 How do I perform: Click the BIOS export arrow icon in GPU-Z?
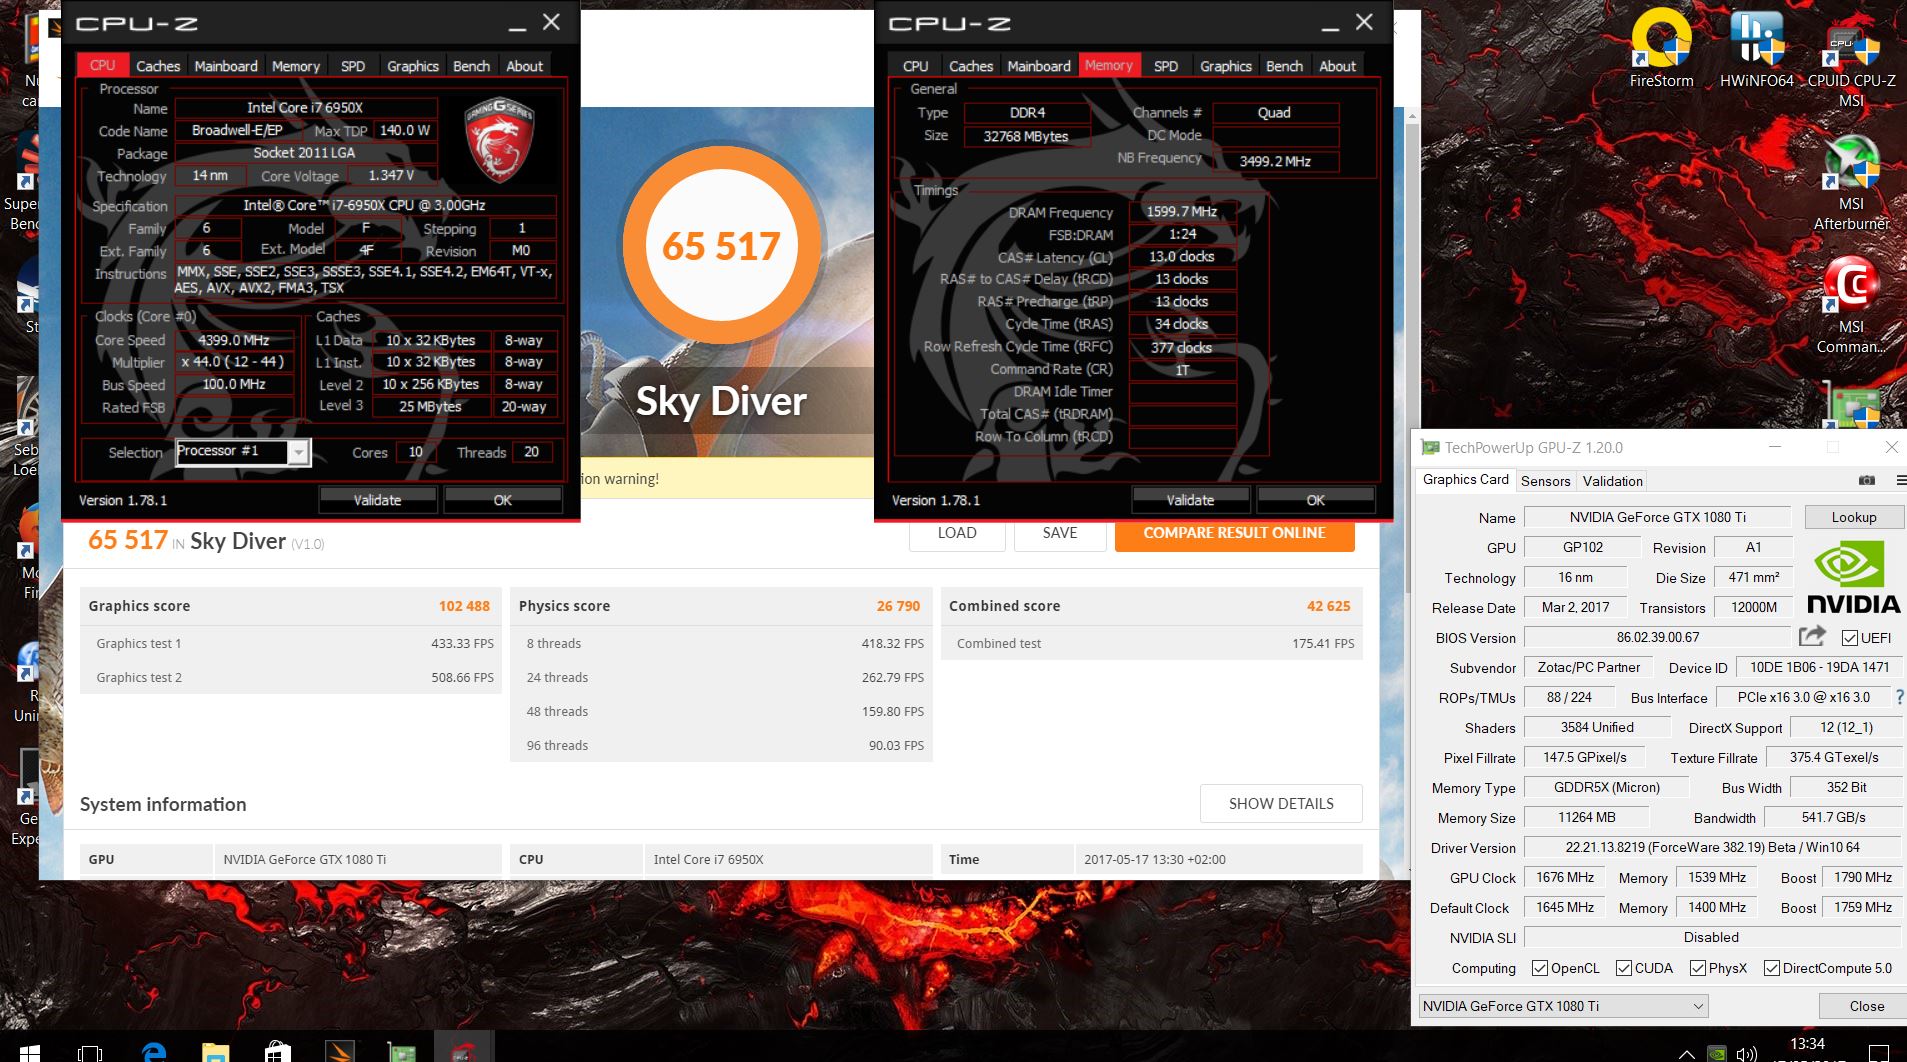pos(1812,636)
